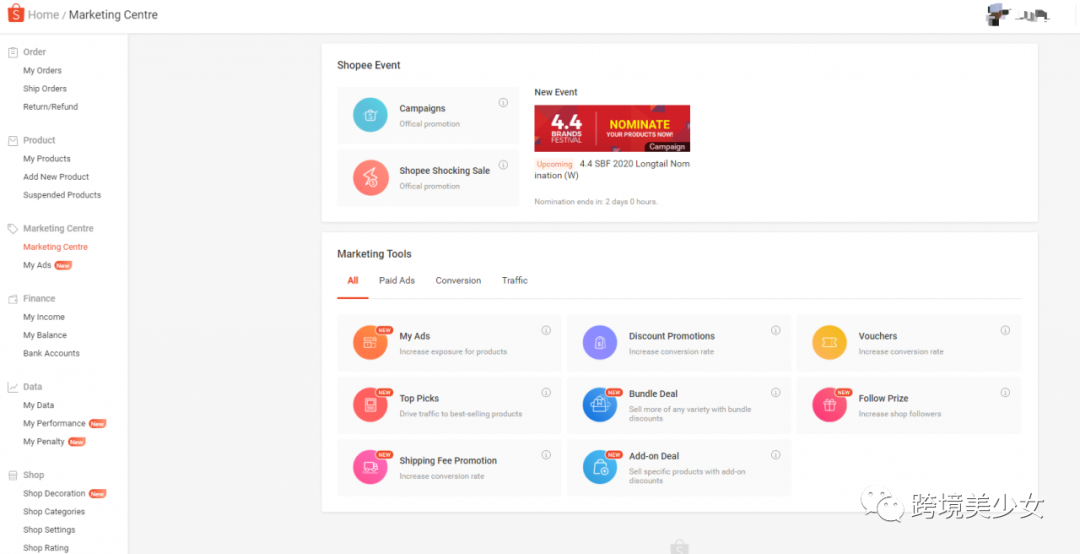Click the Product section bag icon
This screenshot has width=1080, height=554.
(12, 141)
